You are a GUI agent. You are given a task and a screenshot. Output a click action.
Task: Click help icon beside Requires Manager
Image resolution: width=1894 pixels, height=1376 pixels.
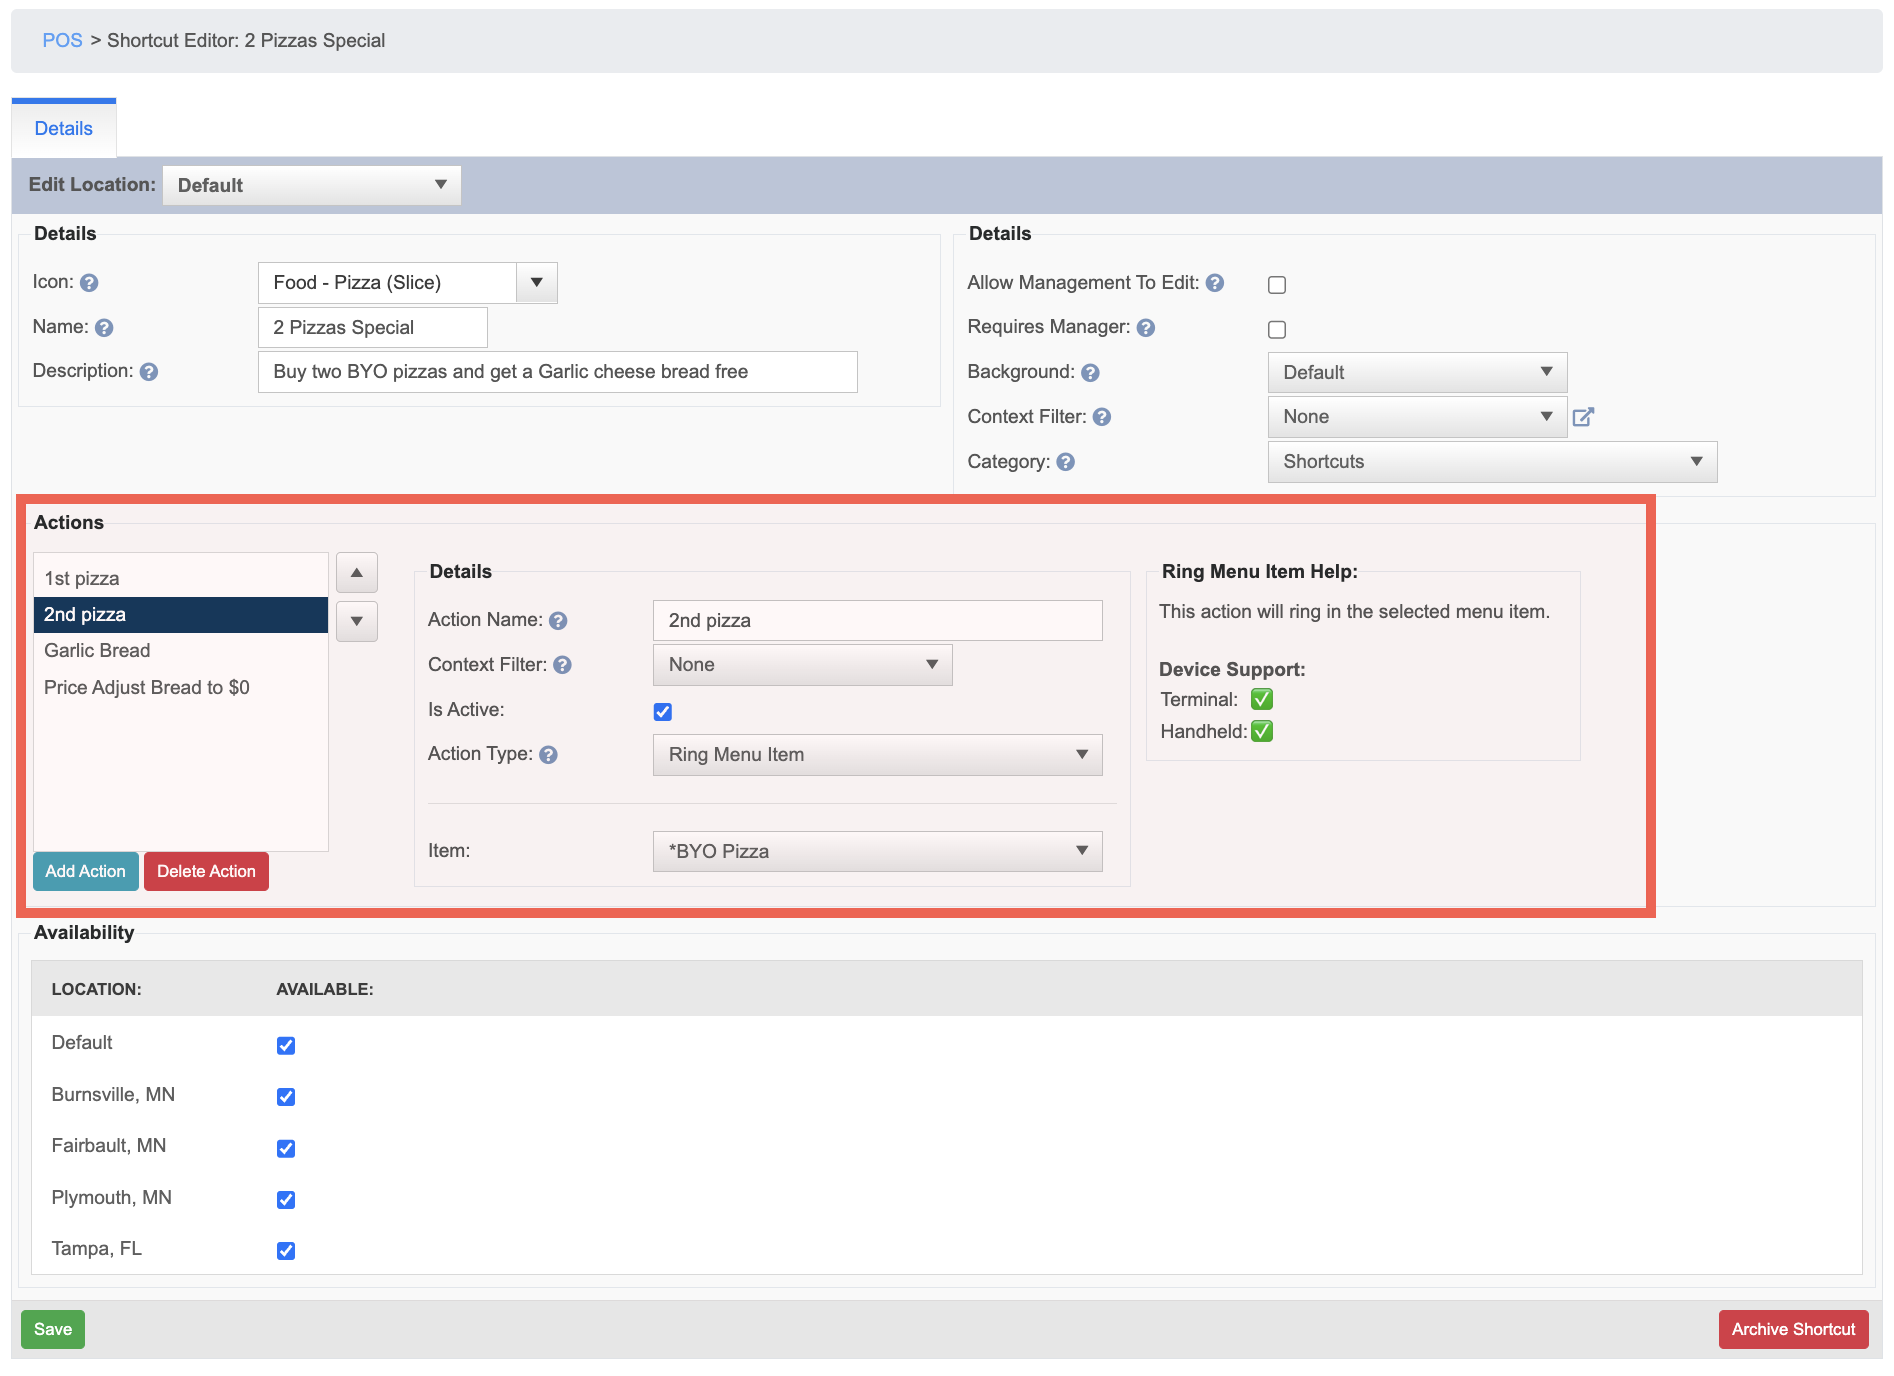point(1146,328)
